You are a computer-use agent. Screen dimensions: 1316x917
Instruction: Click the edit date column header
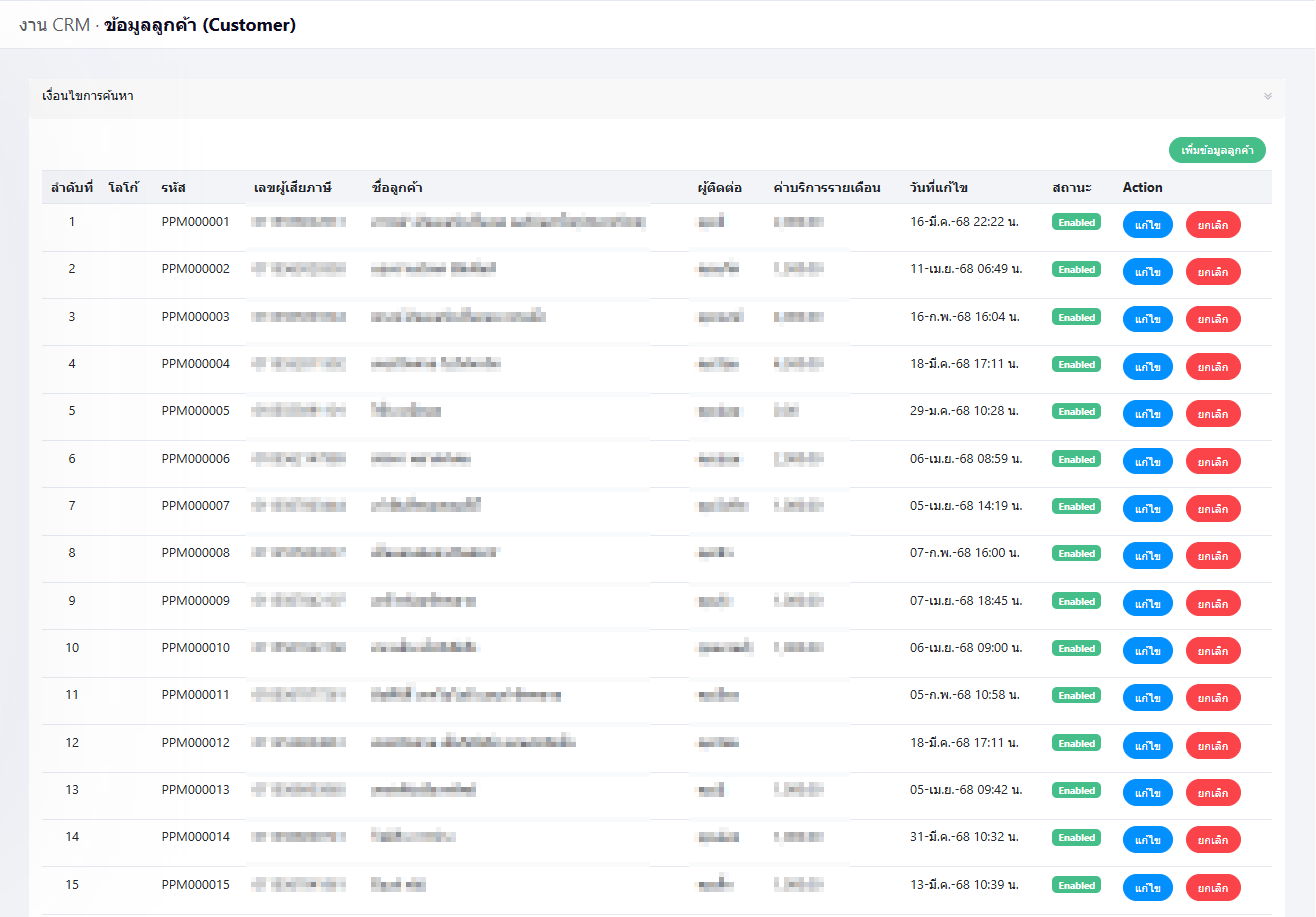(x=939, y=188)
